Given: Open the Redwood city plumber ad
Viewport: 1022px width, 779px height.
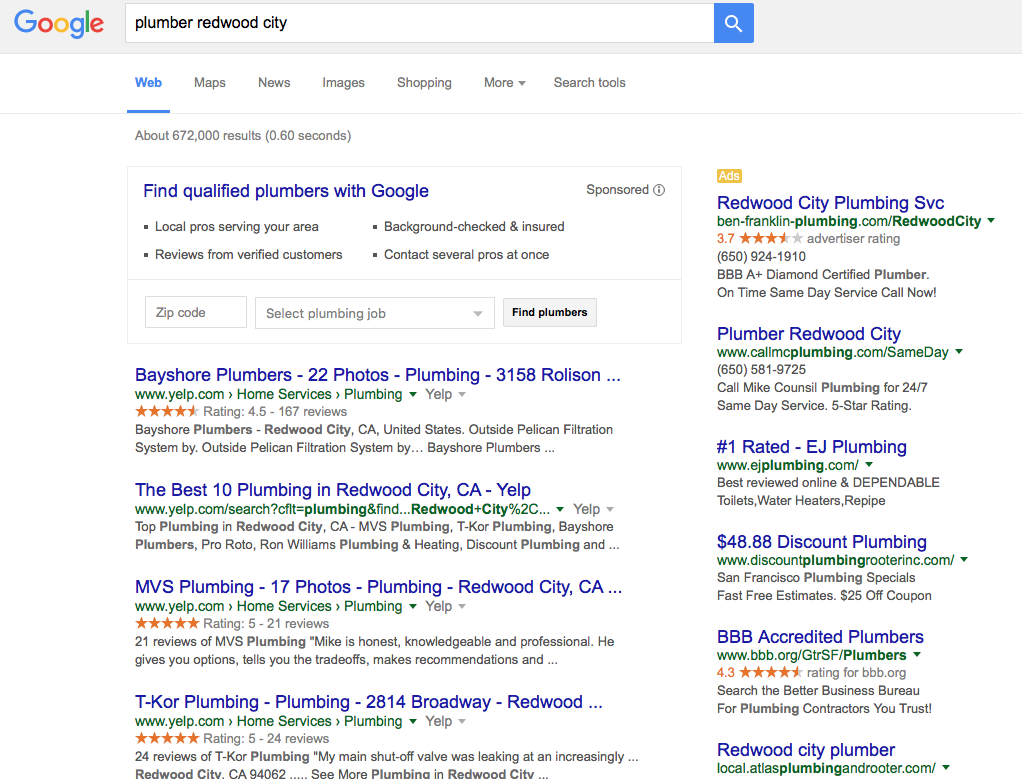Looking at the screenshot, I should (x=806, y=750).
